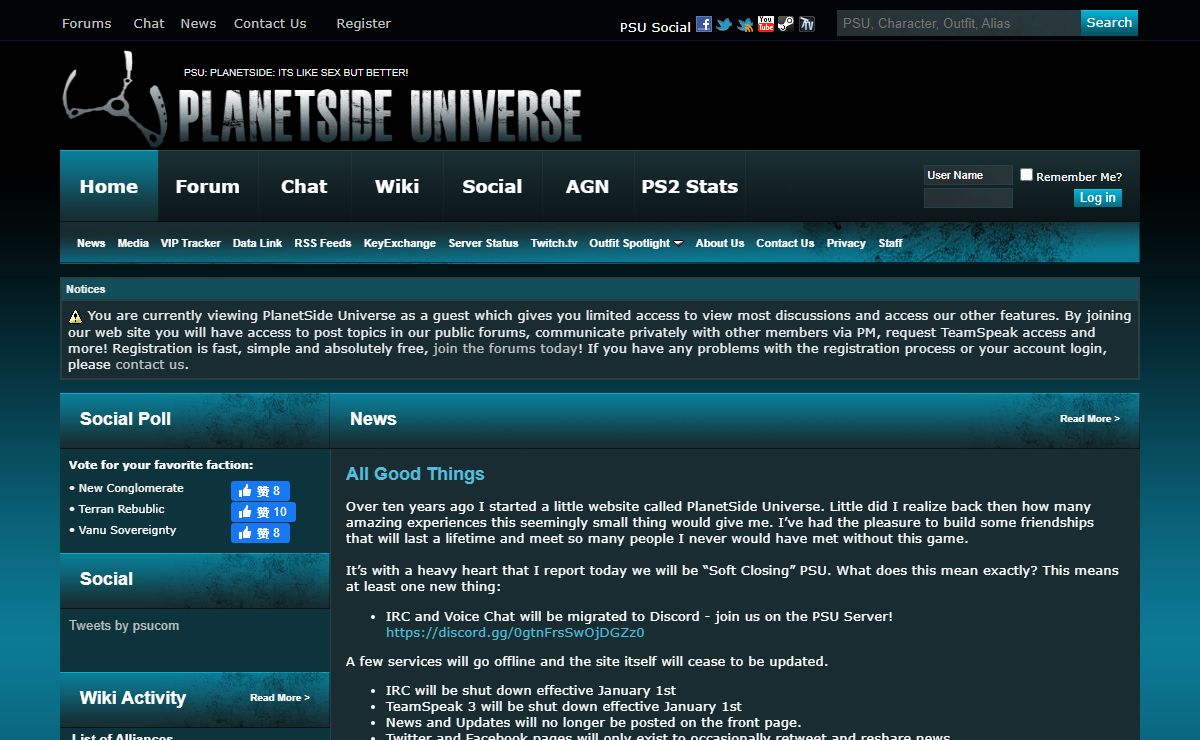Open the PSU Facebook icon

[x=704, y=24]
